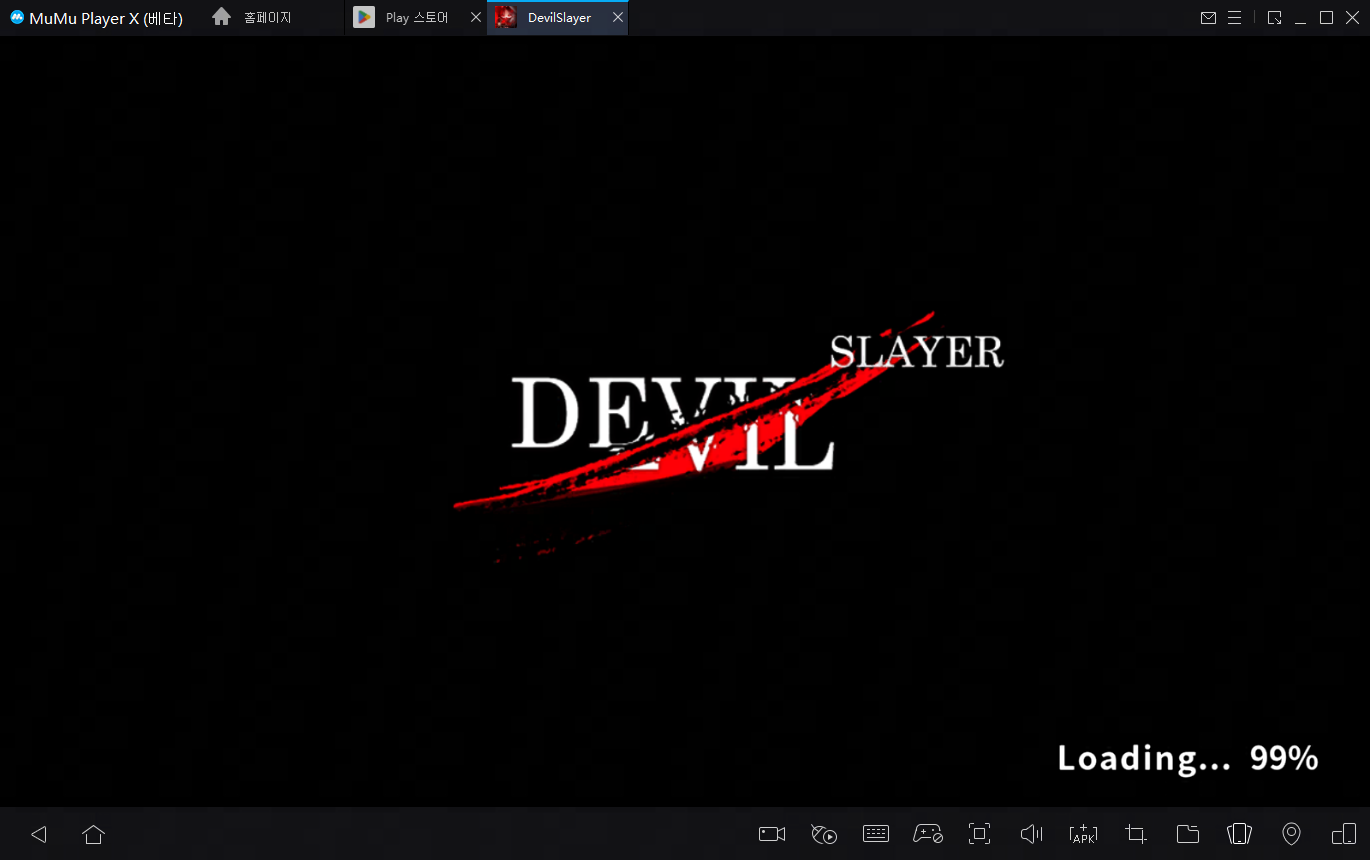The image size is (1370, 860).
Task: Click the Loading... 99% text
Action: coord(1188,758)
